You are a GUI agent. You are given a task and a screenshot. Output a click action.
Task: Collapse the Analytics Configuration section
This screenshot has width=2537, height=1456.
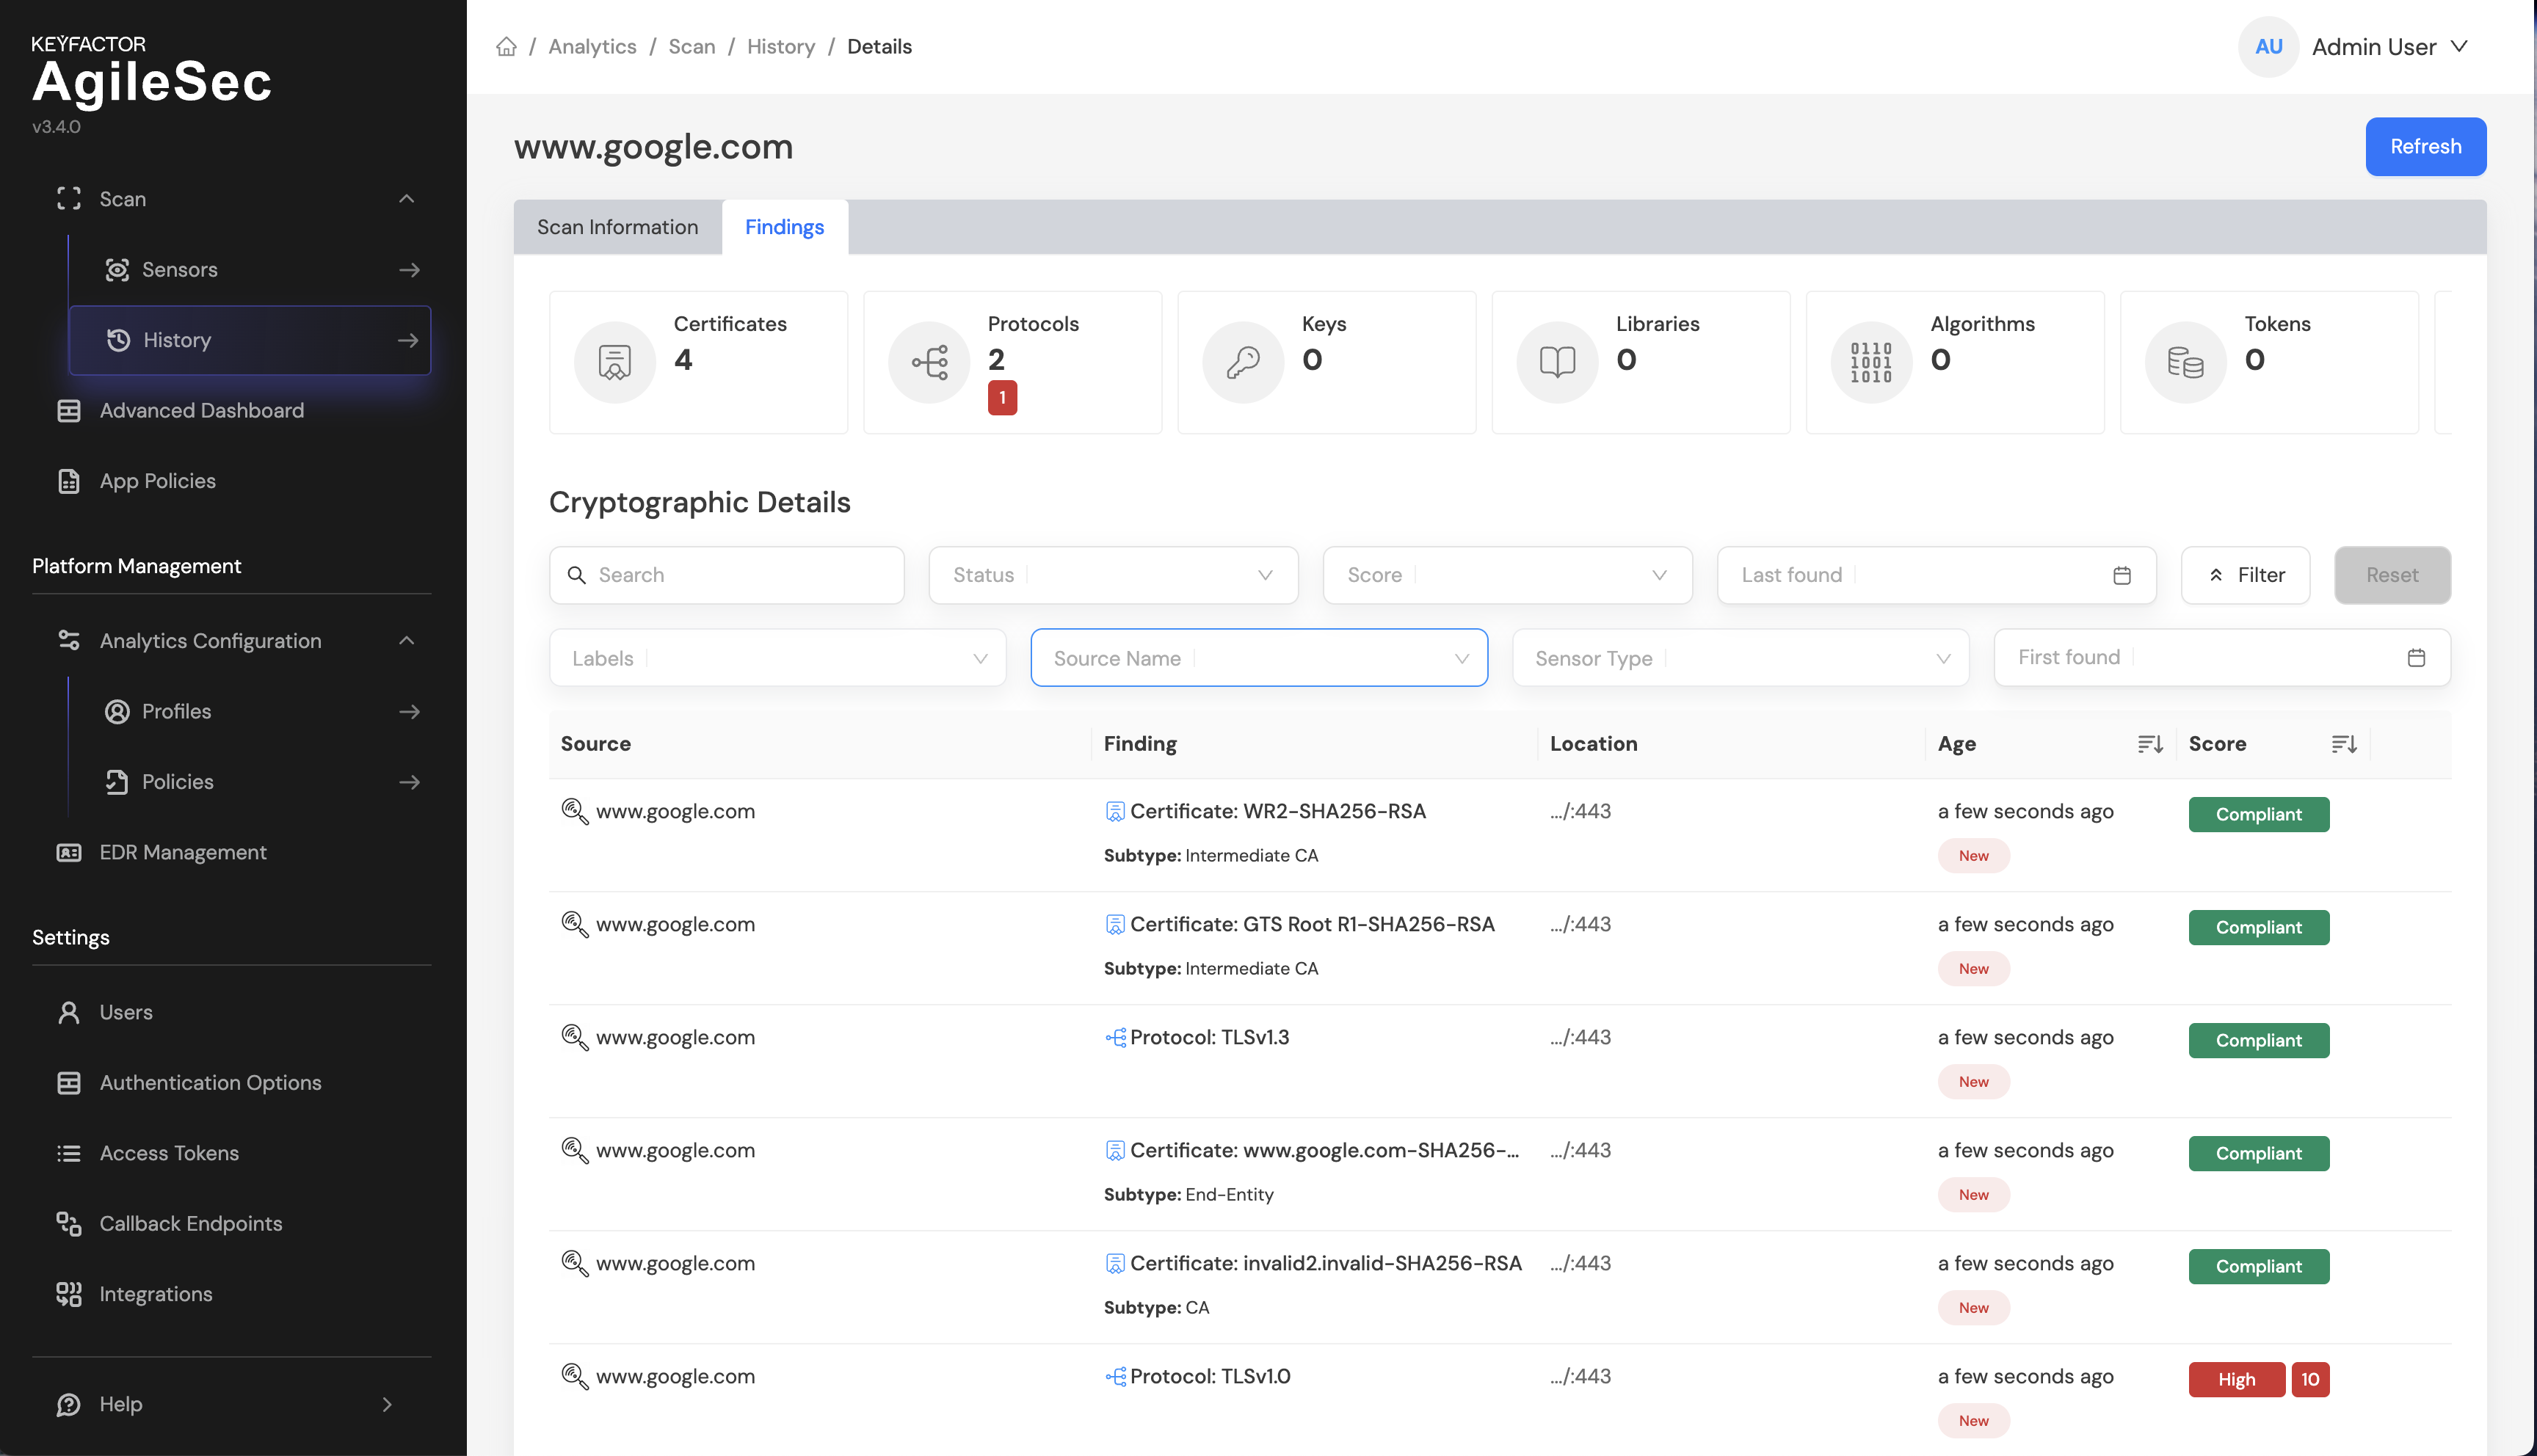click(406, 641)
